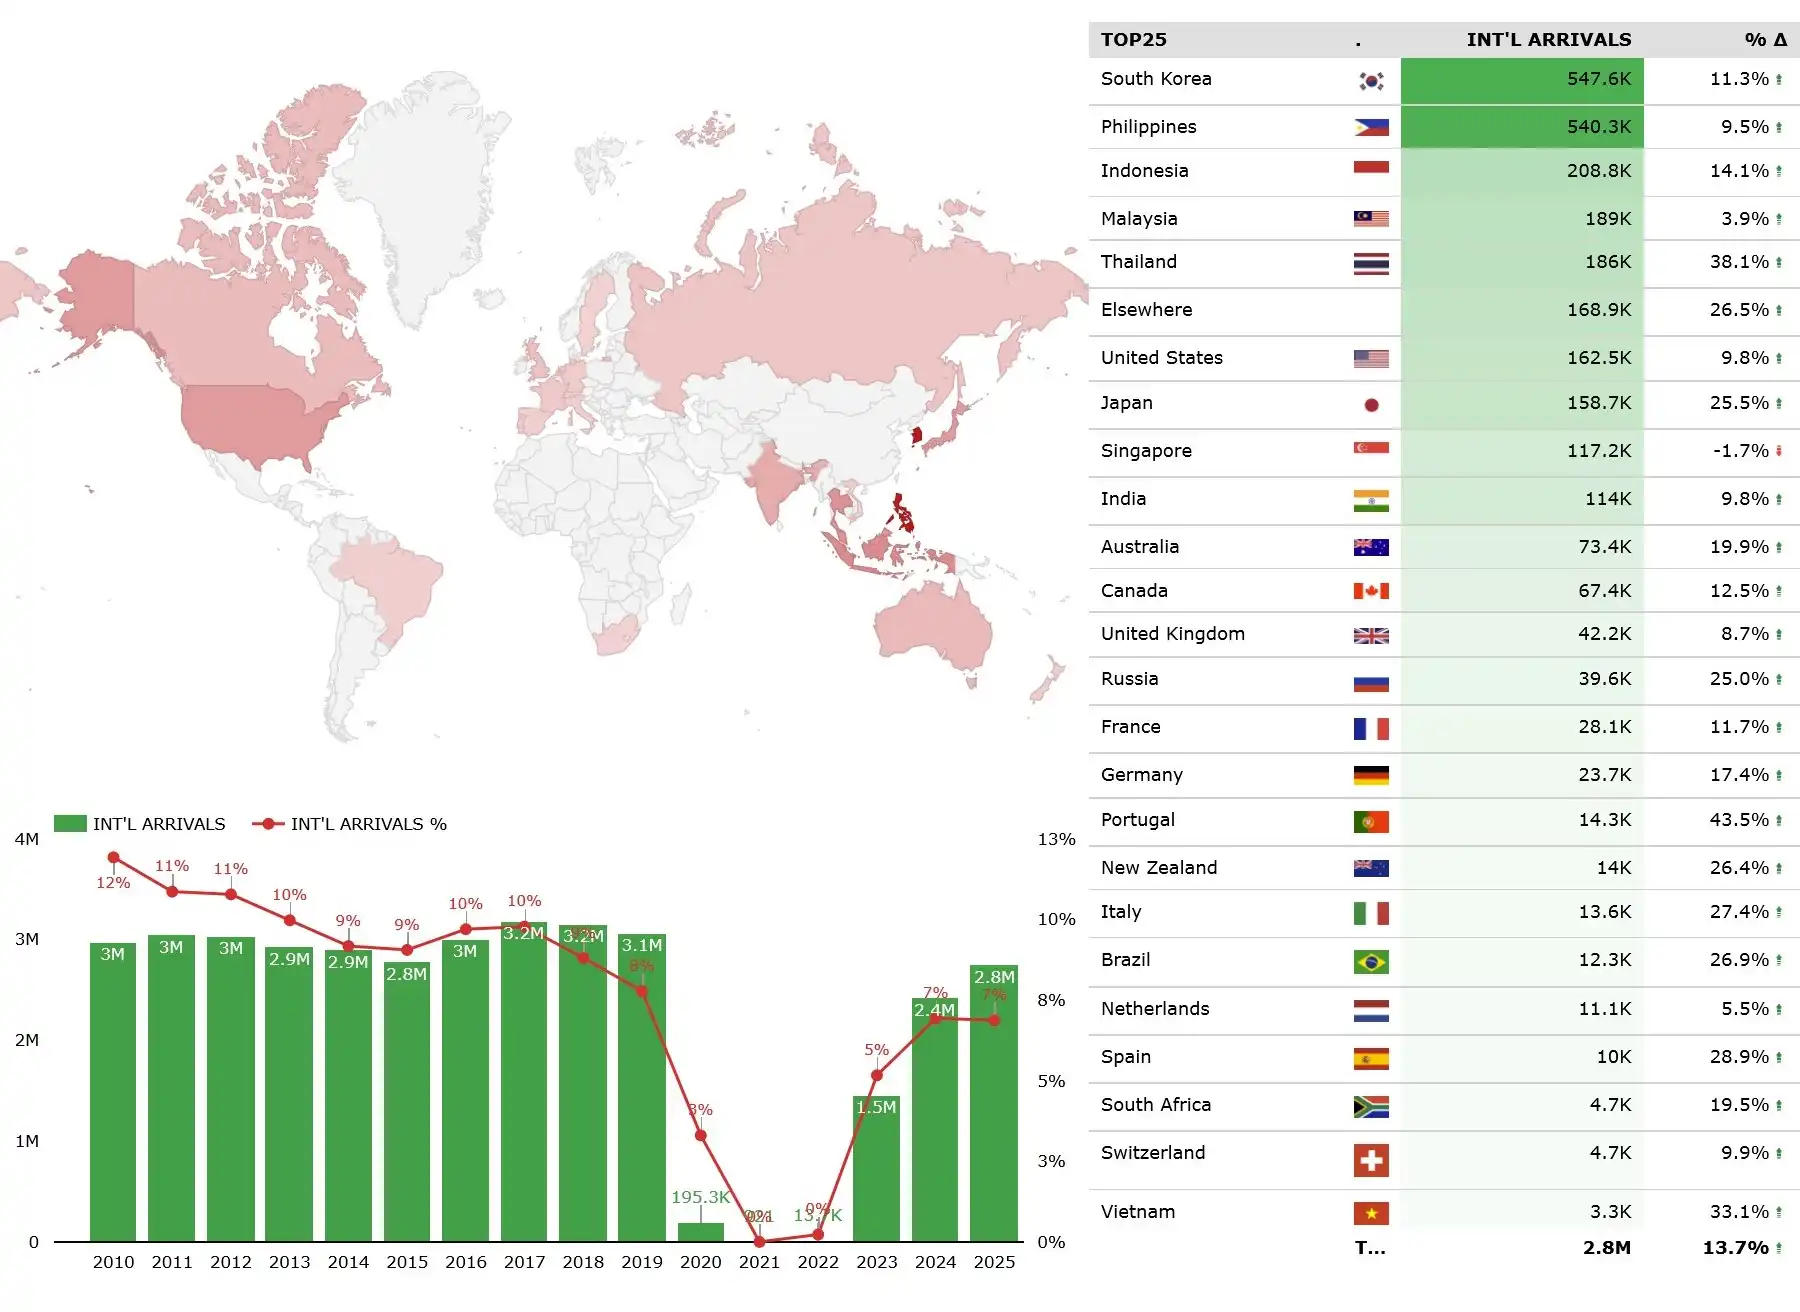Click the New Zealand flag icon
1800x1312 pixels.
pyautogui.click(x=1371, y=868)
